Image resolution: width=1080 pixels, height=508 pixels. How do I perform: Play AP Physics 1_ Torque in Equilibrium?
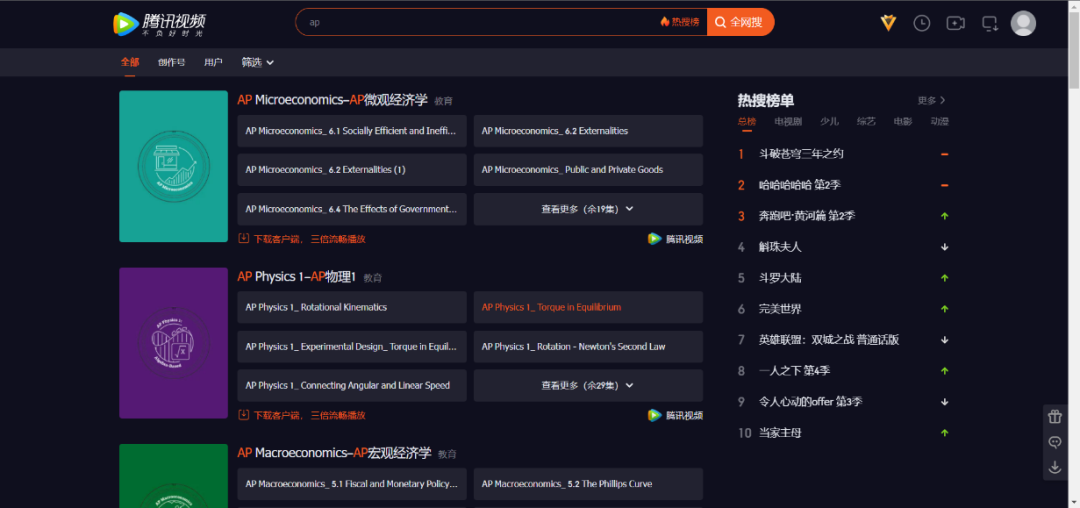pyautogui.click(x=588, y=307)
